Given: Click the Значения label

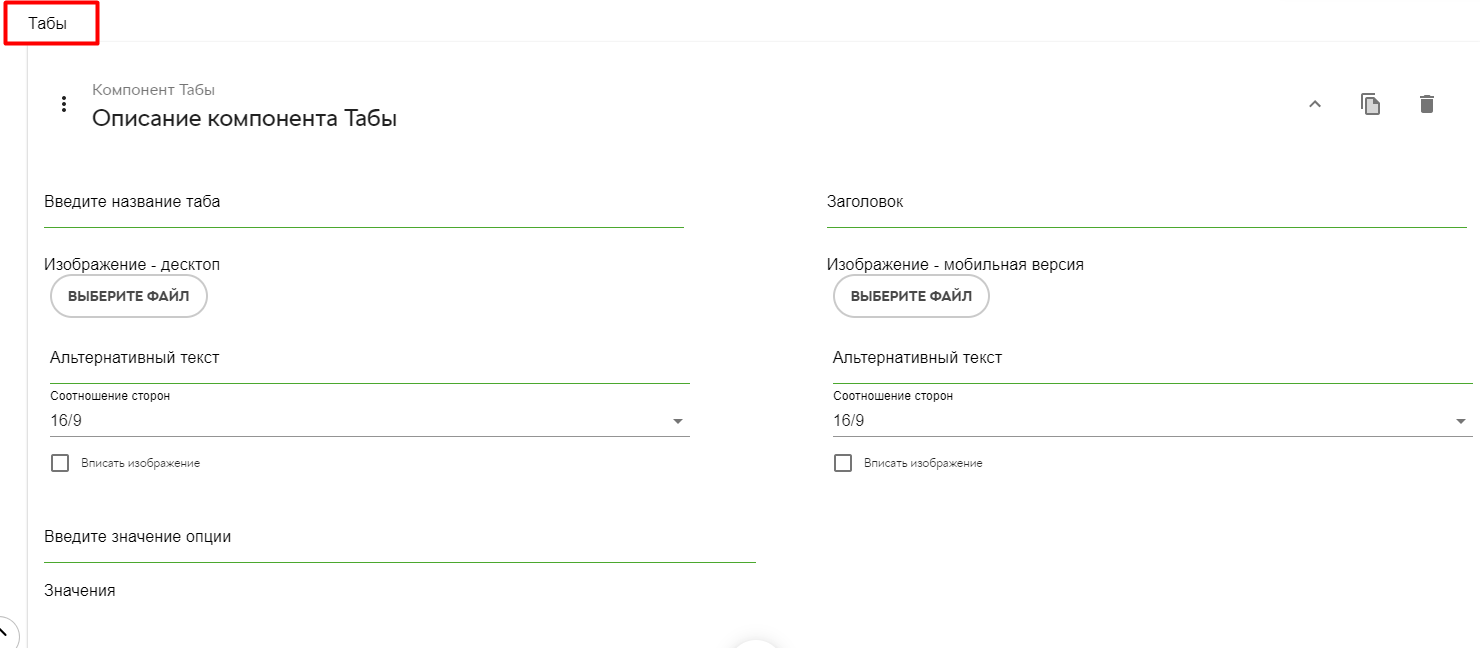Looking at the screenshot, I should (80, 591).
